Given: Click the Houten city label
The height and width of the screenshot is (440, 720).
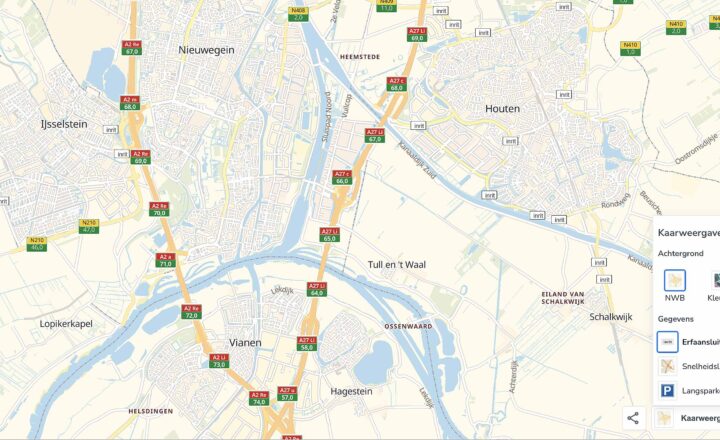Looking at the screenshot, I should tap(502, 109).
